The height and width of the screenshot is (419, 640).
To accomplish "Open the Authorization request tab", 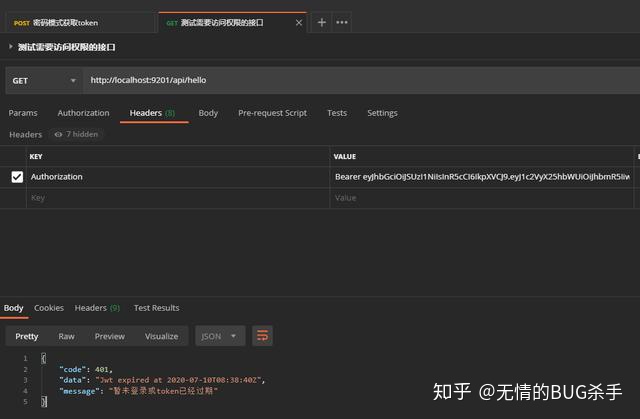I will (x=83, y=113).
